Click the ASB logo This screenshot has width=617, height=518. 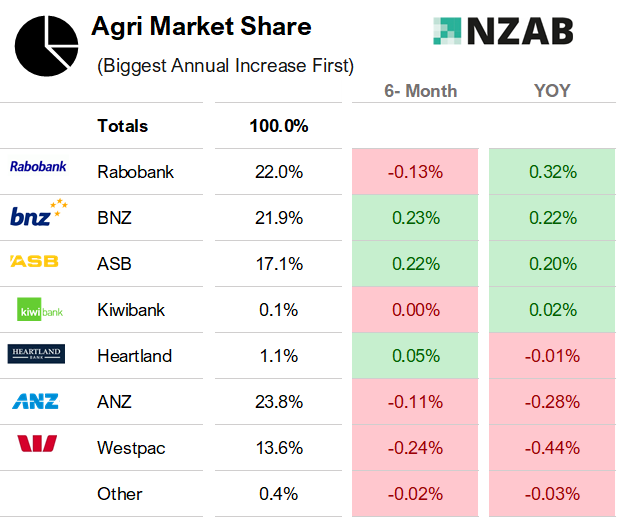[35, 262]
